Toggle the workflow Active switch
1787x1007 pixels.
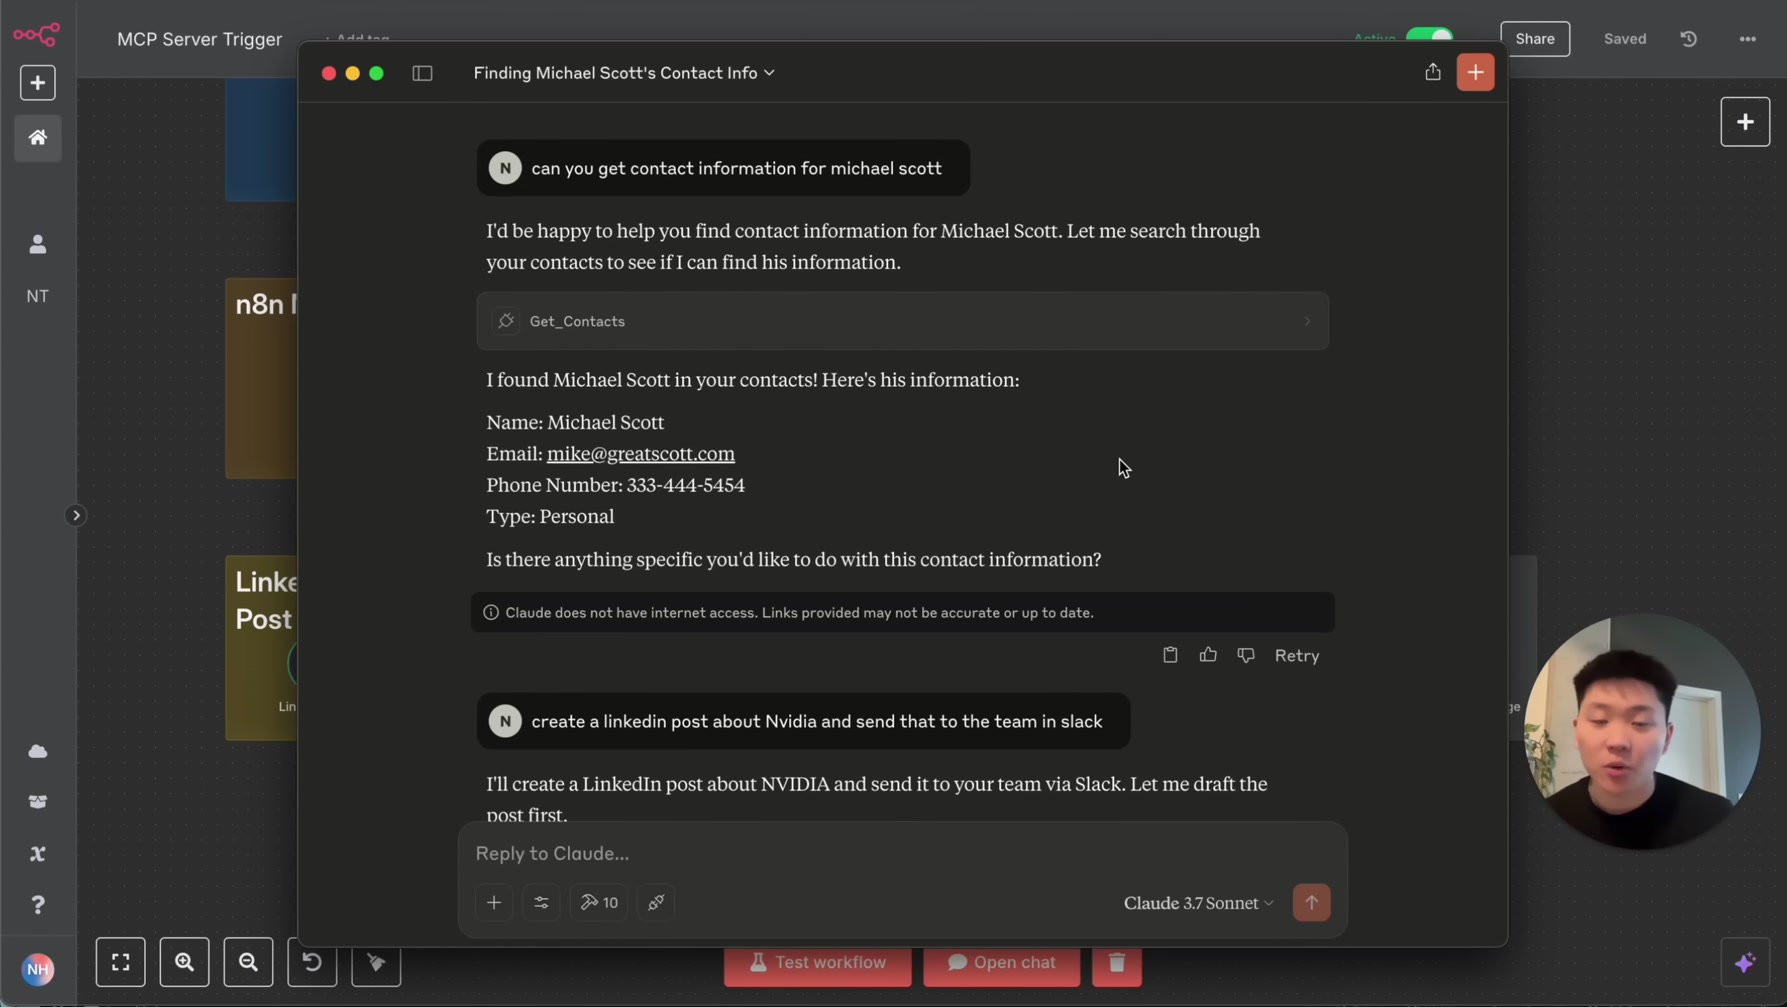pos(1430,35)
